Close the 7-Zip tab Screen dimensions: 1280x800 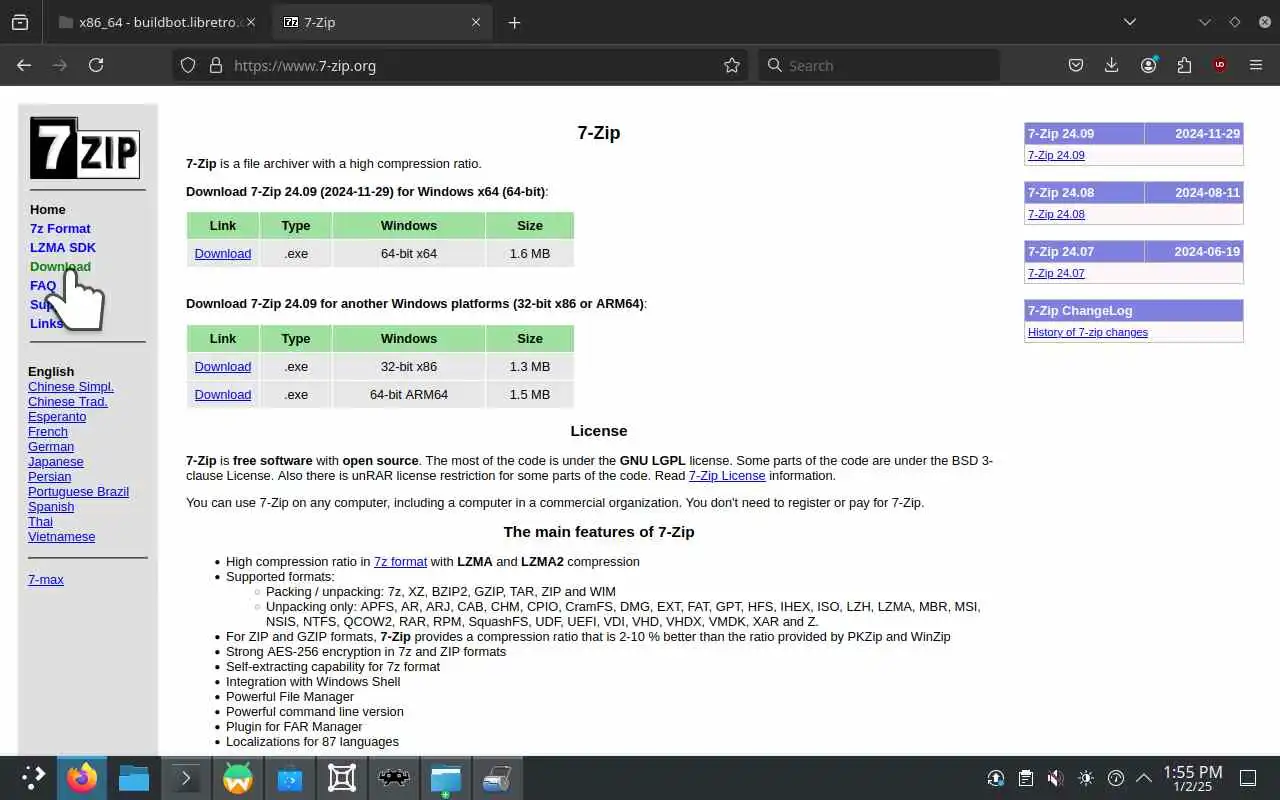point(476,22)
